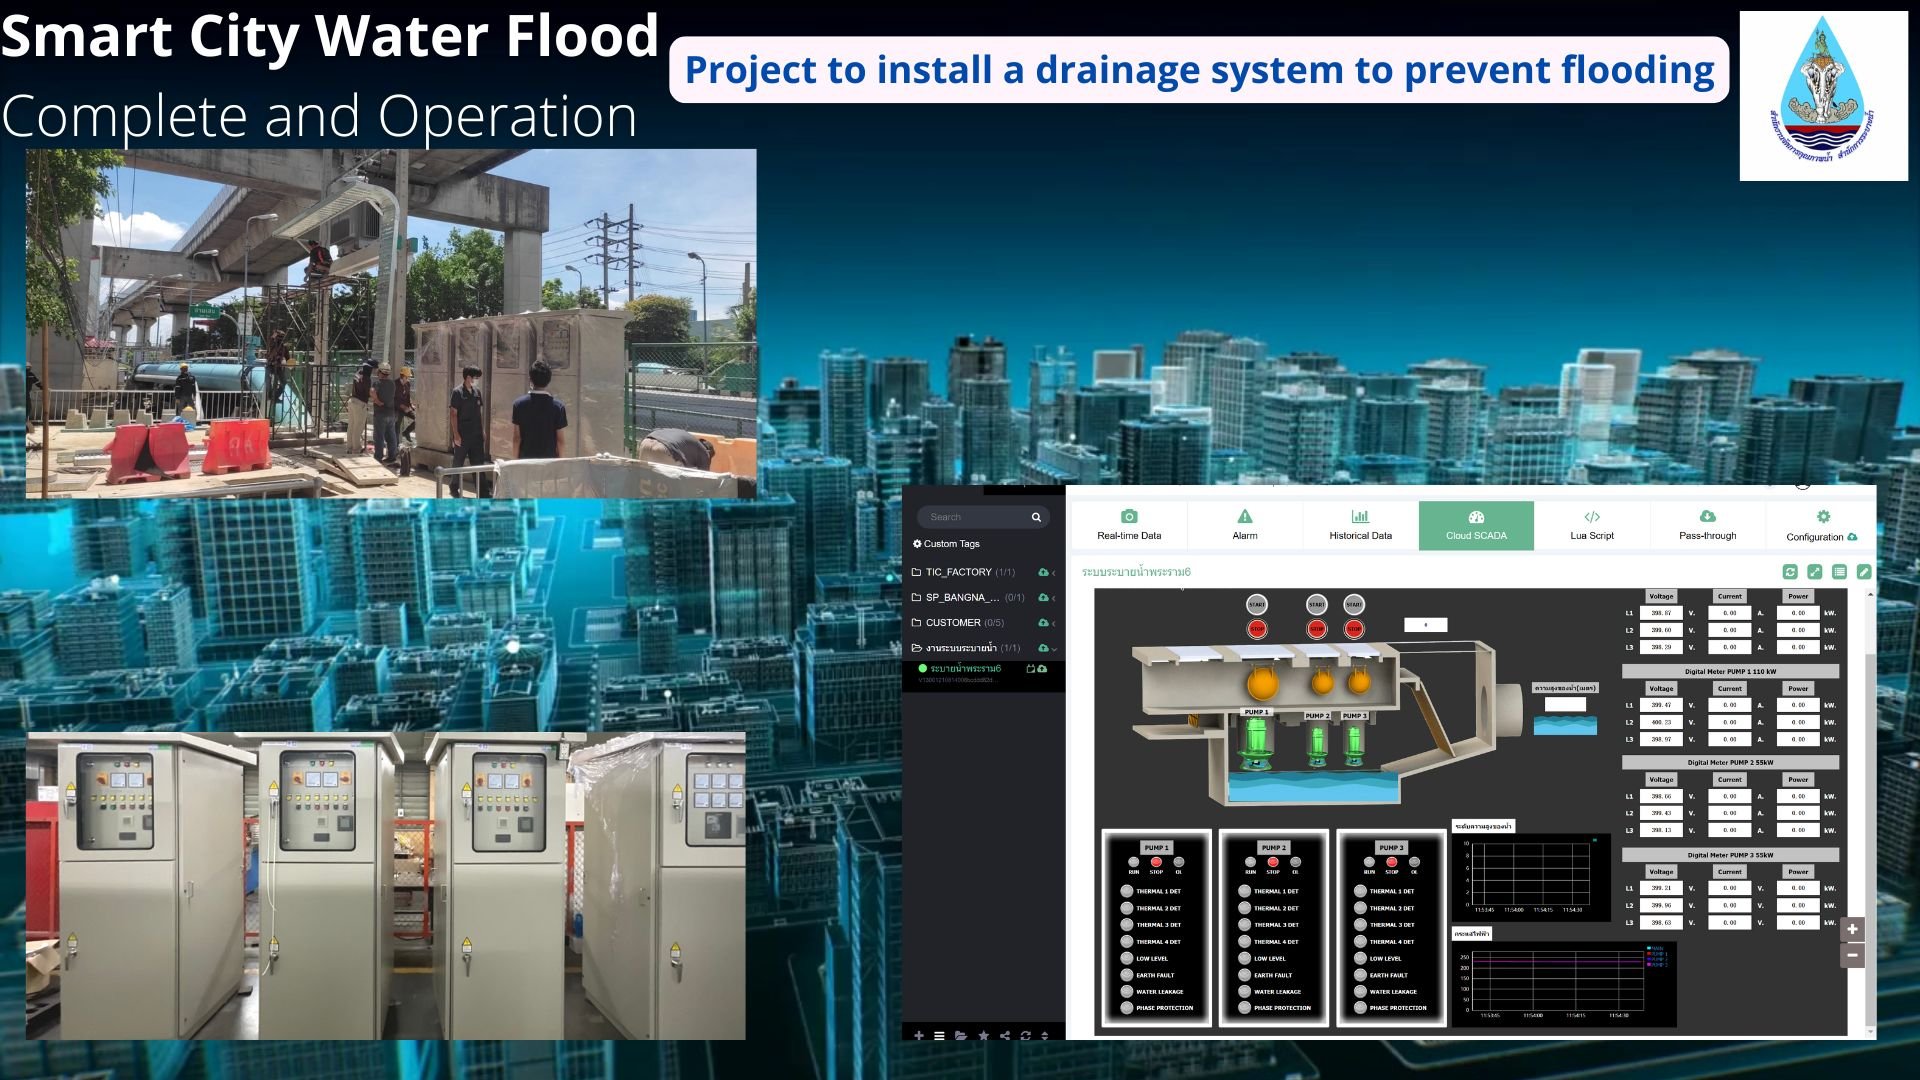Select the ระบายน้ำพระราม6 device entry
Viewport: 1920px width, 1080px height.
coord(965,668)
